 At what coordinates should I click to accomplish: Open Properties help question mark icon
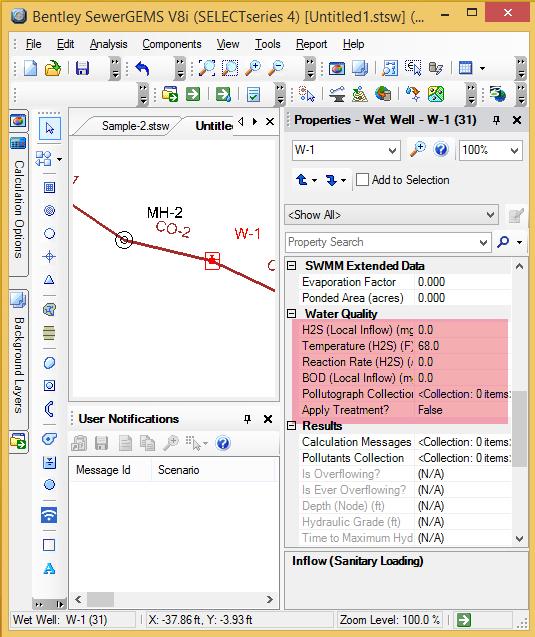(x=441, y=150)
